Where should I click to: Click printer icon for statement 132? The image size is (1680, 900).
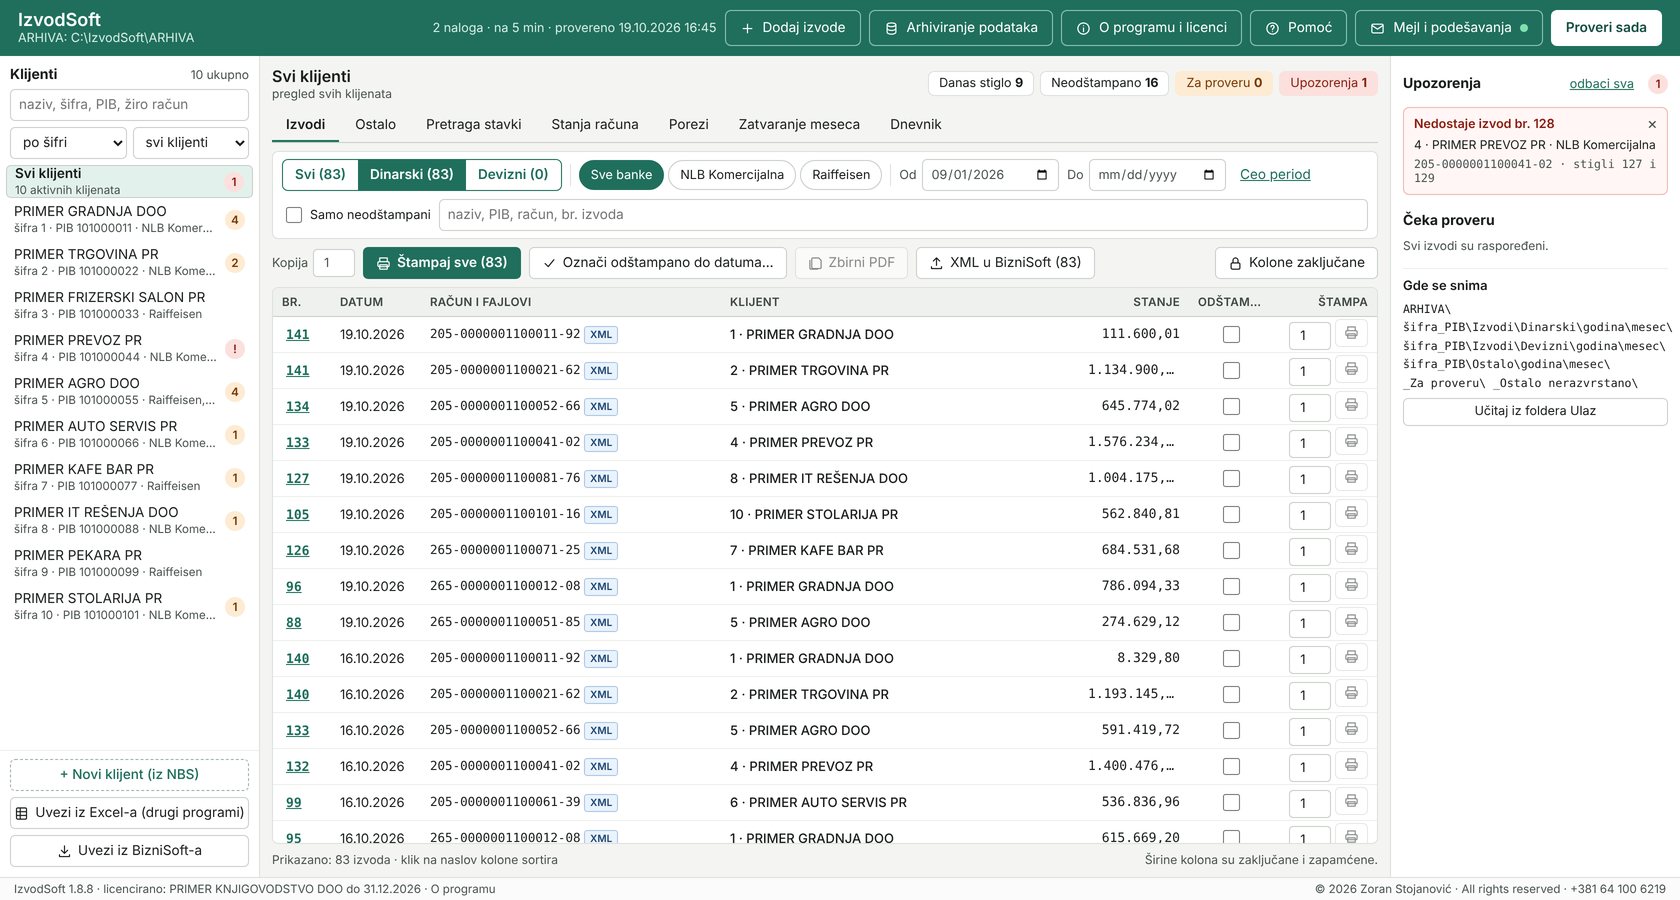point(1351,765)
